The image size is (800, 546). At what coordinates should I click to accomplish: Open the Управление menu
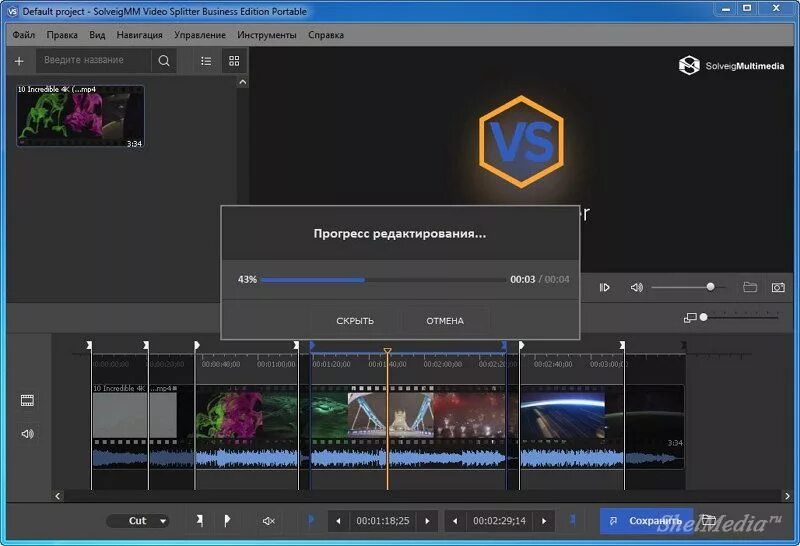coord(200,35)
